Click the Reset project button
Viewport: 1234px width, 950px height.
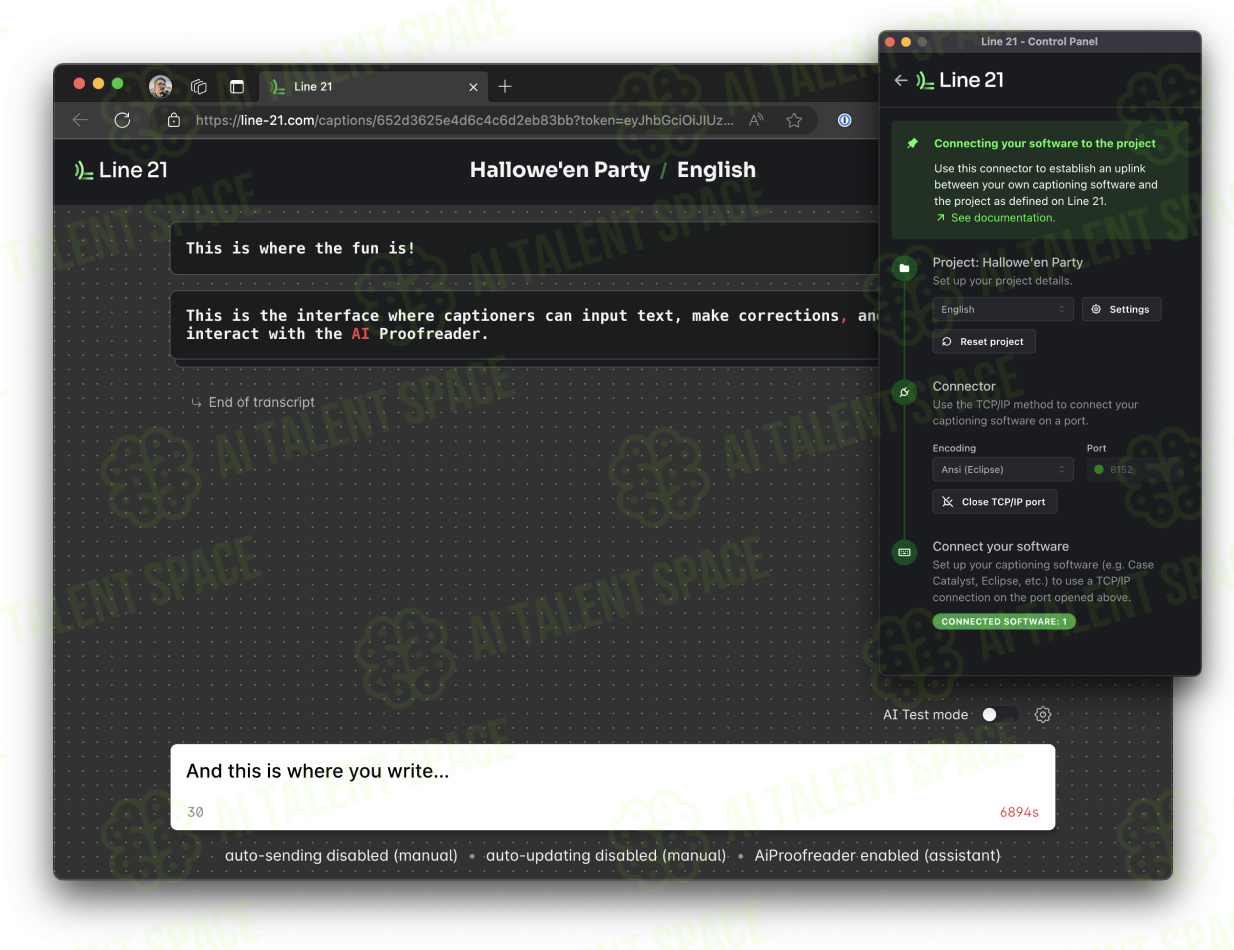click(984, 342)
